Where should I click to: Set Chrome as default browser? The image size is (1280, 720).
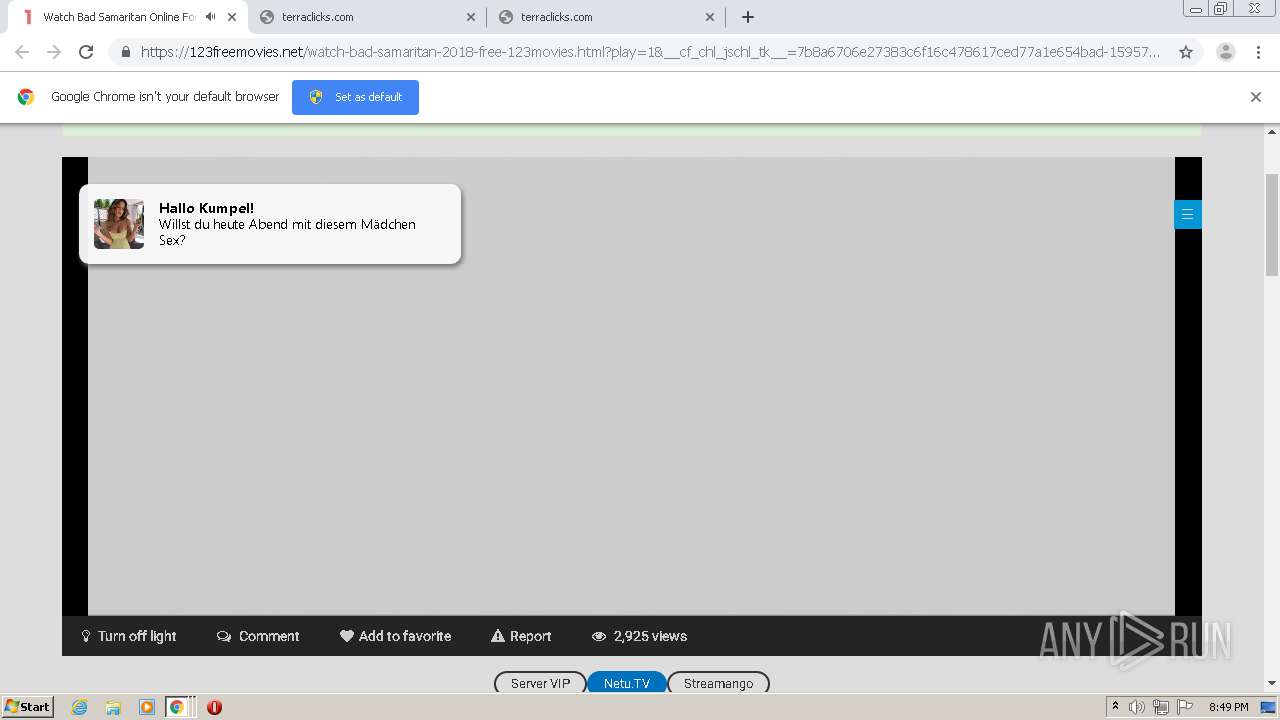point(355,97)
